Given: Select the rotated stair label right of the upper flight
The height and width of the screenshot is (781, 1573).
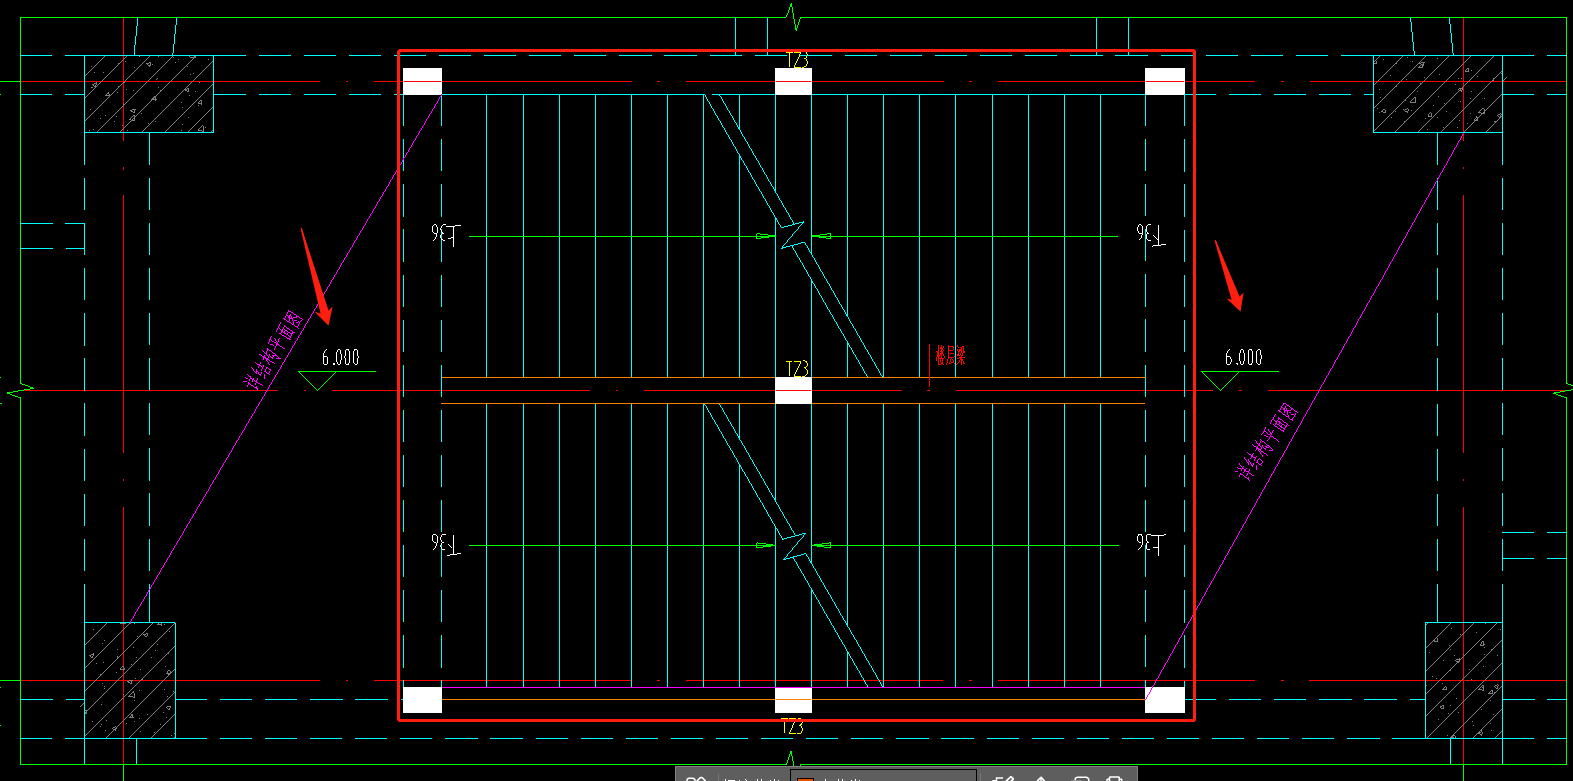Looking at the screenshot, I should click(1151, 235).
